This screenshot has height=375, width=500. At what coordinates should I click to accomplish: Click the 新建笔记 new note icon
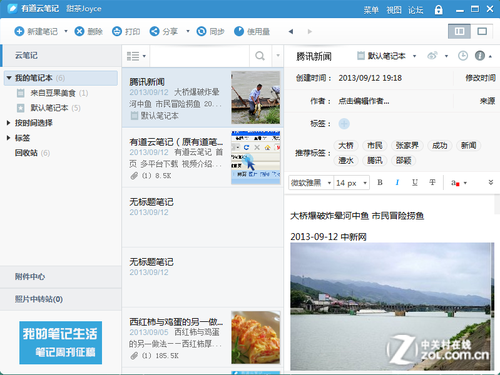tap(19, 31)
